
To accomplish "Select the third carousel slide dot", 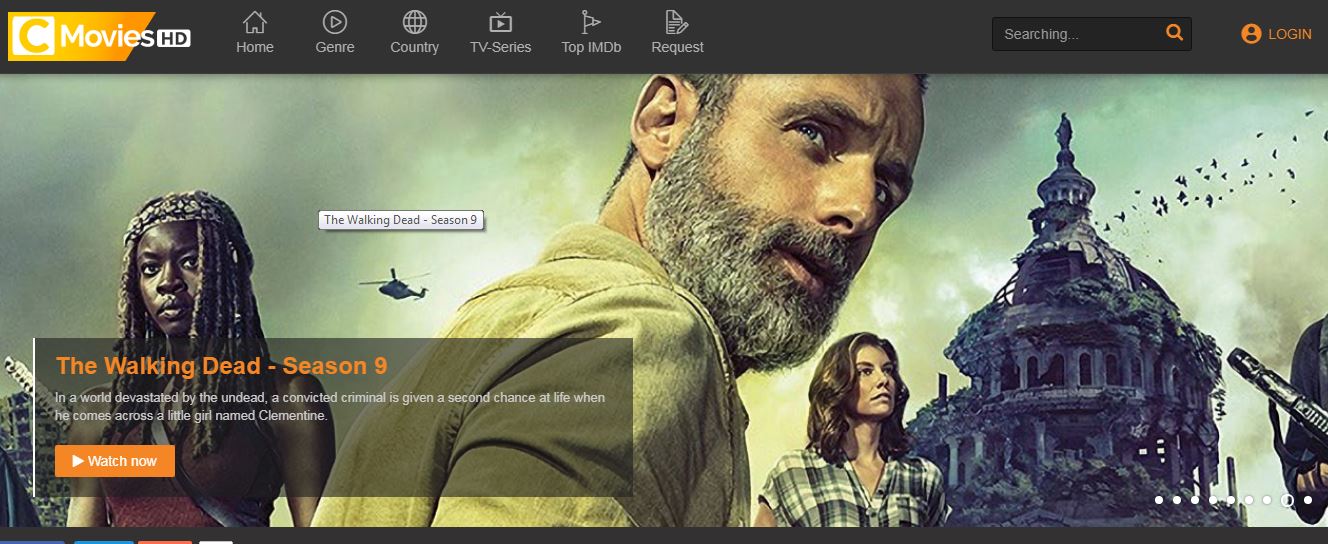I will [x=1195, y=500].
